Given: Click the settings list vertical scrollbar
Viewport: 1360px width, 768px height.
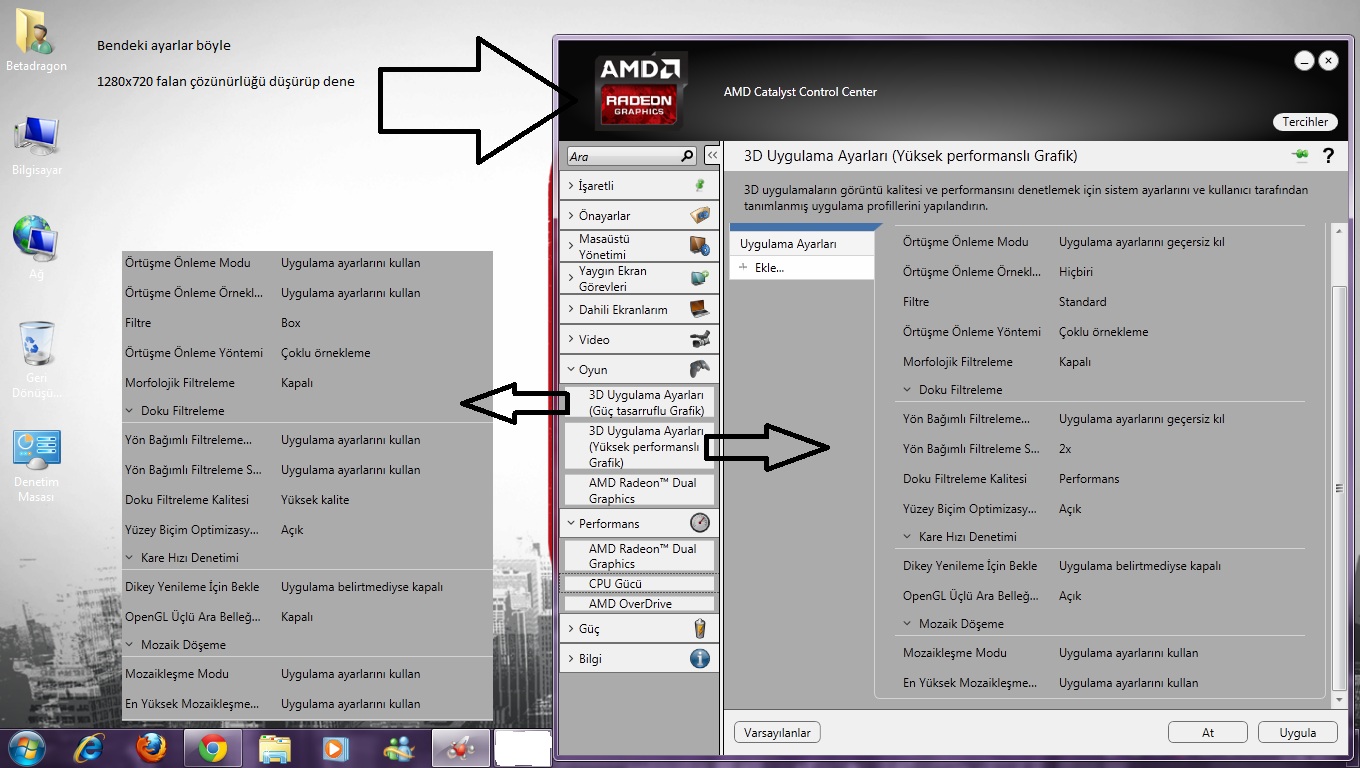Looking at the screenshot, I should tap(1340, 487).
